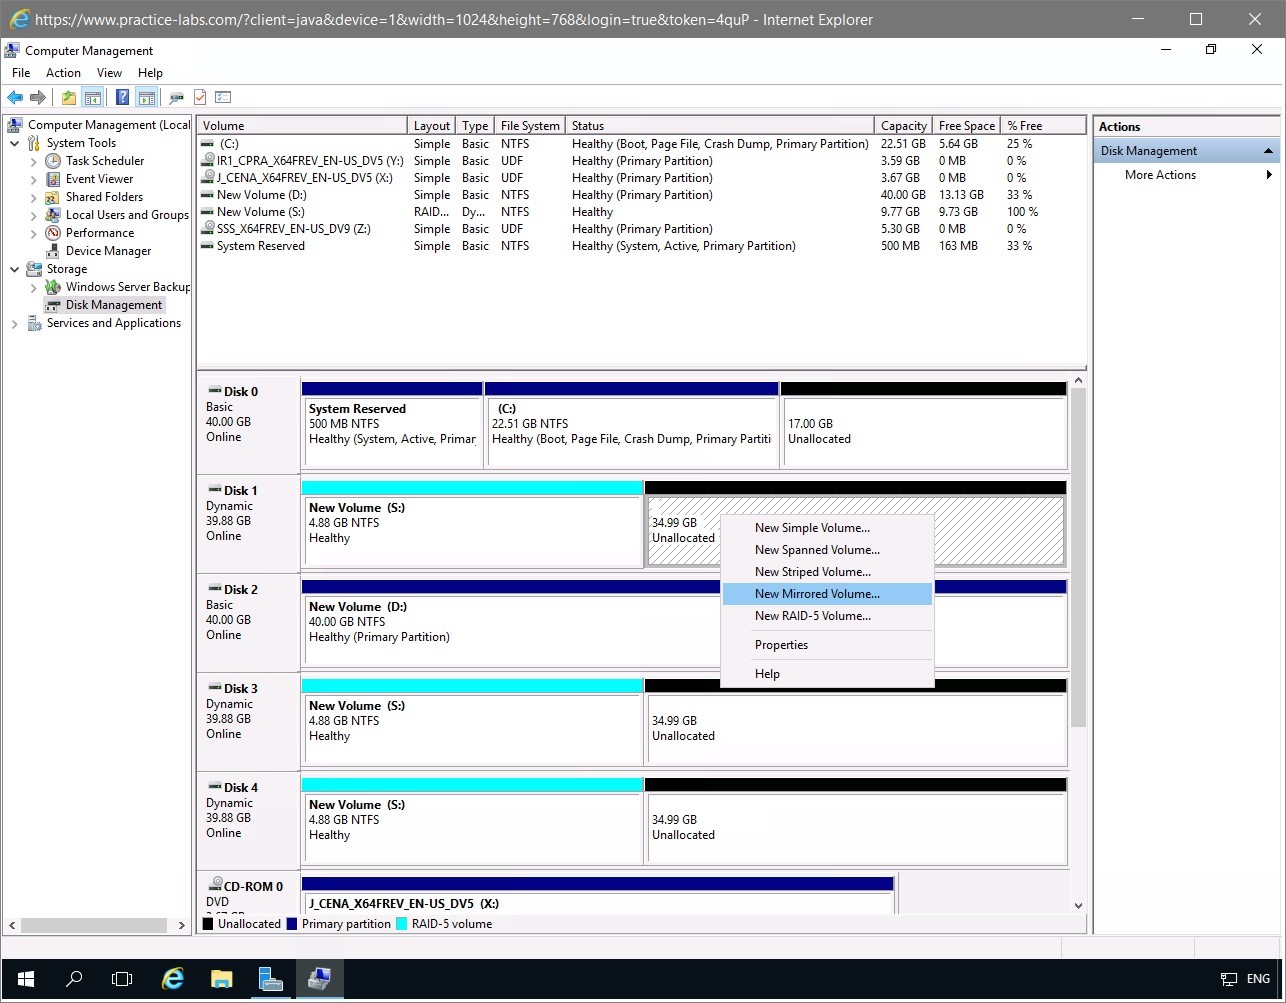The width and height of the screenshot is (1286, 1003).
Task: Toggle Show/Hide Console Tree toolbar button
Action: (93, 97)
